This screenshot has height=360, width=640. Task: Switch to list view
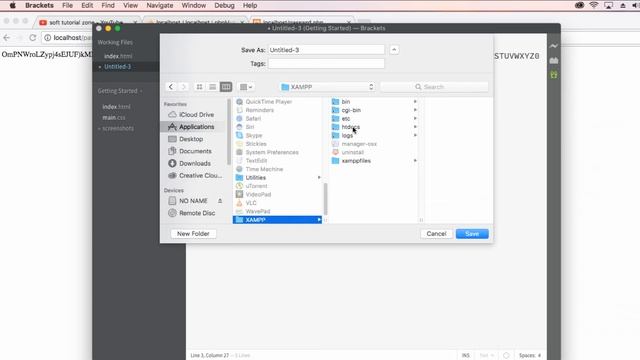[x=212, y=87]
